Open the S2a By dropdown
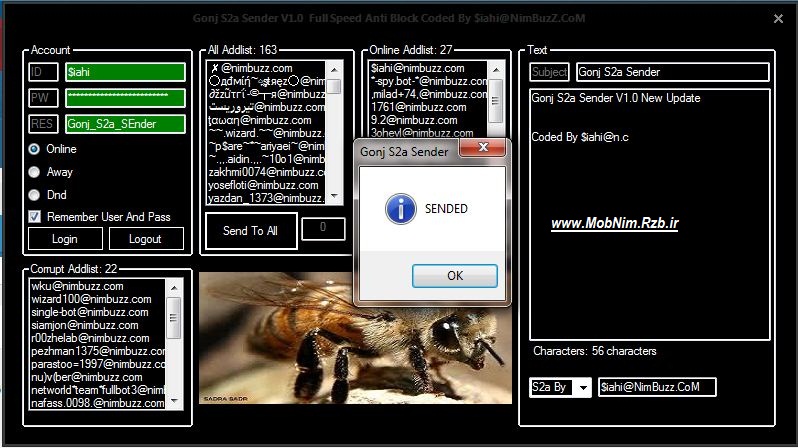Viewport: 798px width, 448px height. 583,387
